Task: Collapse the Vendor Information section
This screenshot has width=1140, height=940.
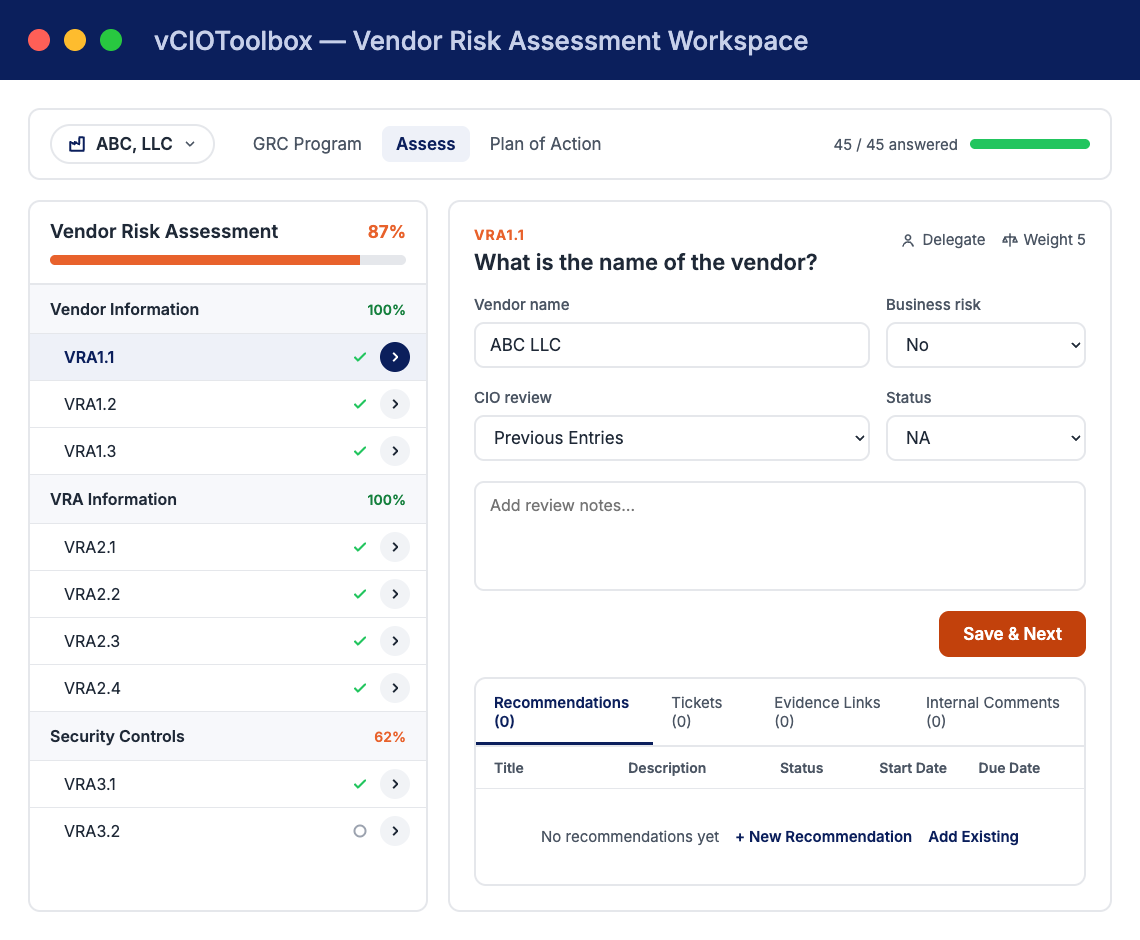Action: [228, 309]
